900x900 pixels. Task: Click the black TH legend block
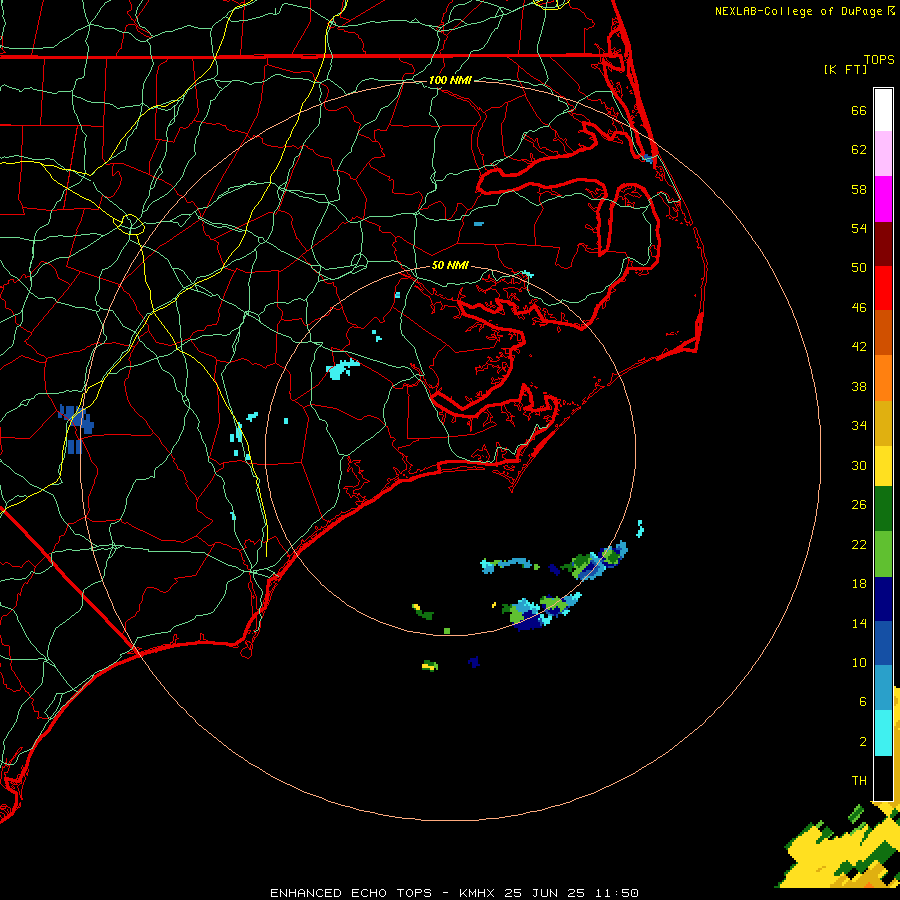pos(883,778)
